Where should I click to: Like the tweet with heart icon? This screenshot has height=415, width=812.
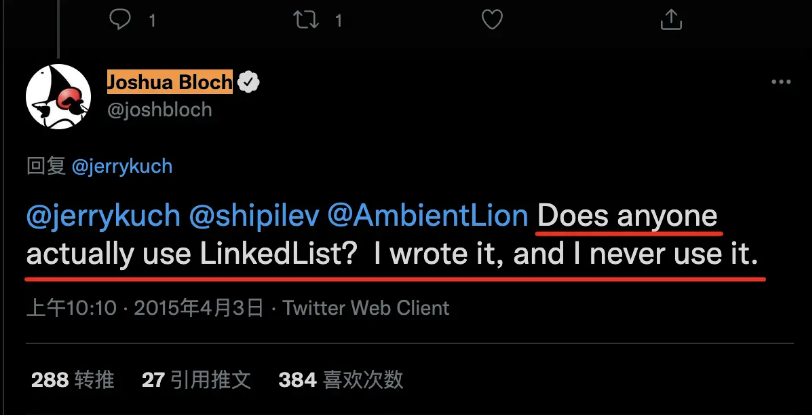point(491,19)
